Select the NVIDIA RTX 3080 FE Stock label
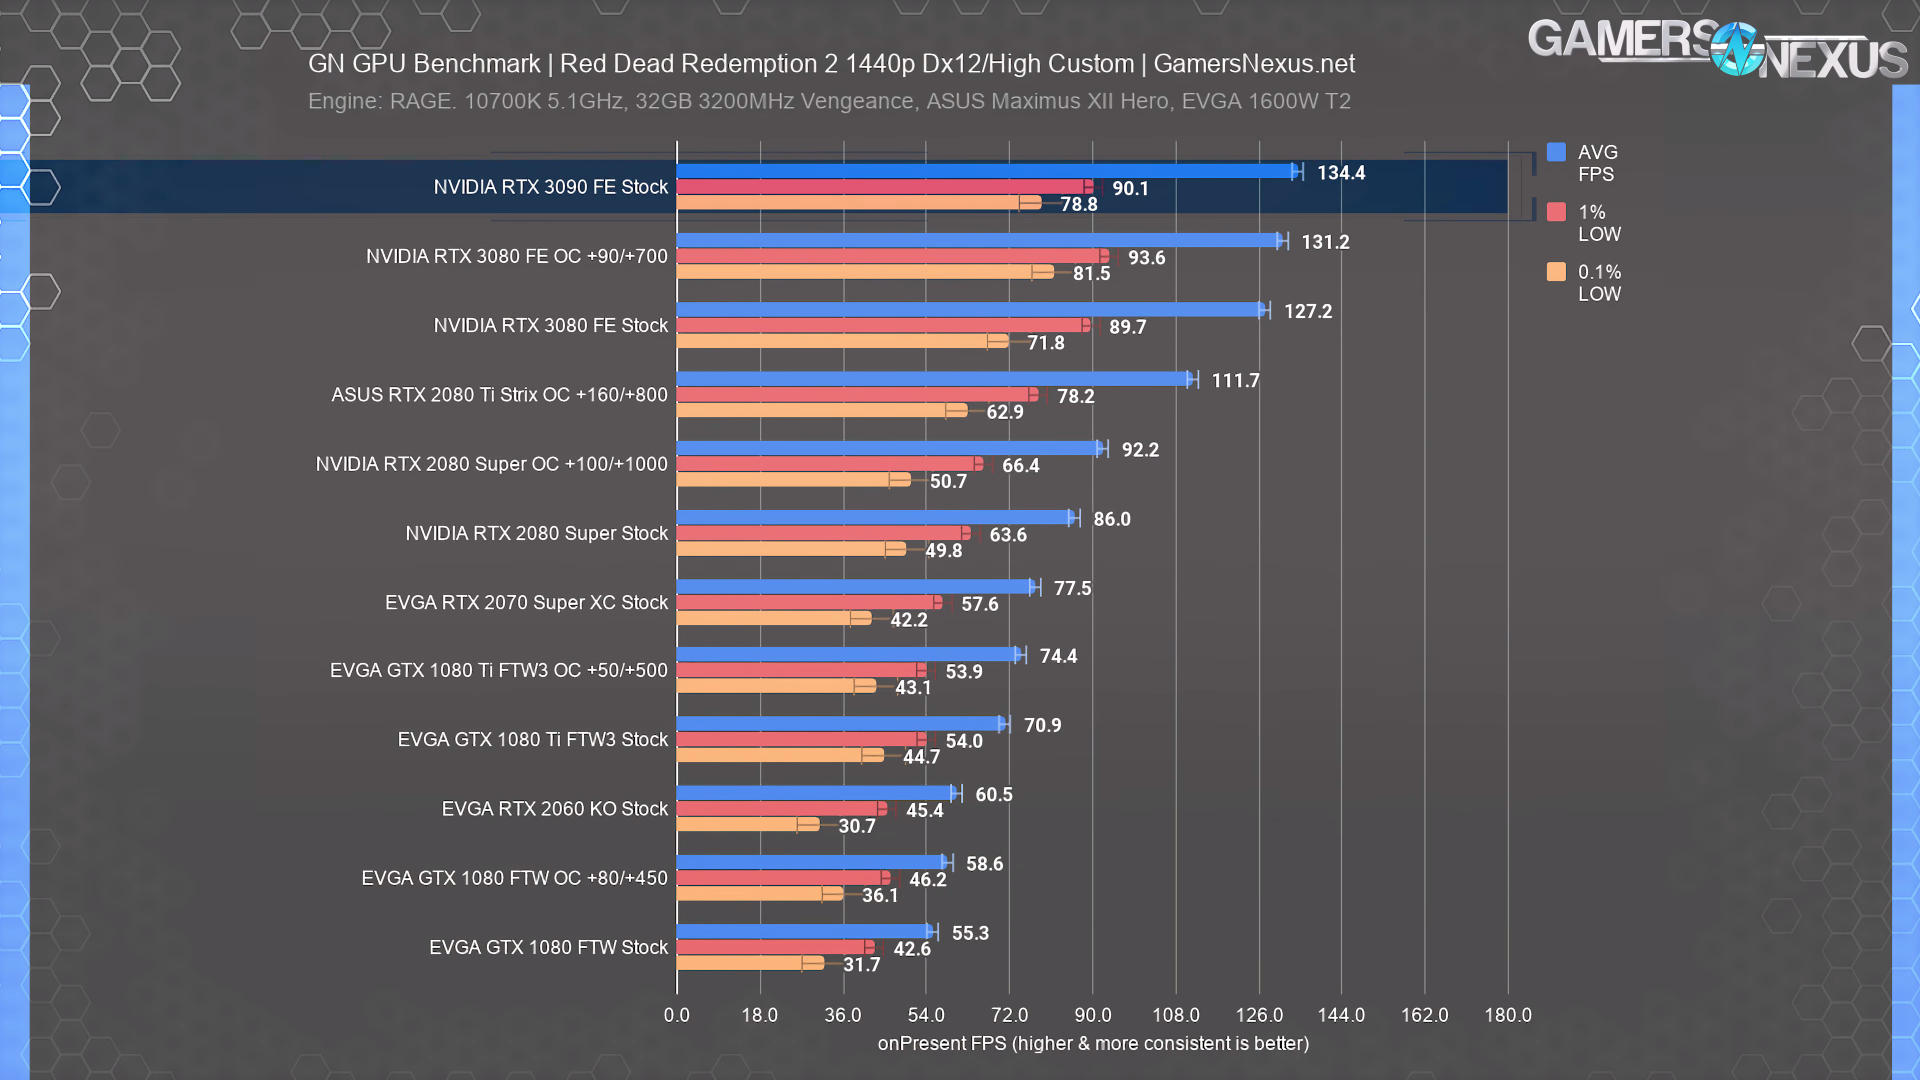 550,326
